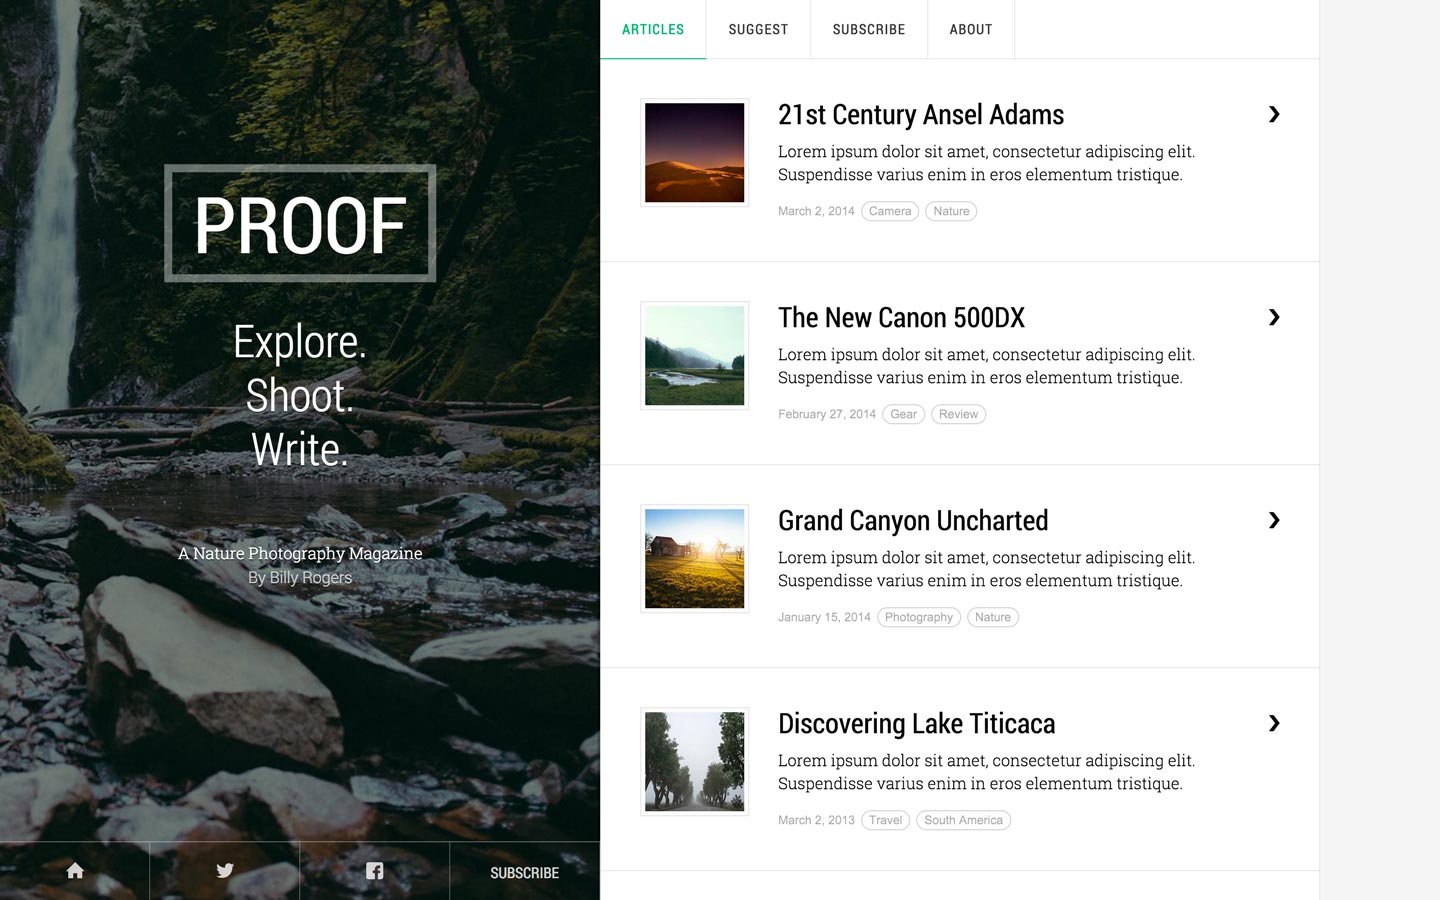
Task: Expand The New Canon 500DX article chevron
Action: click(x=1274, y=318)
